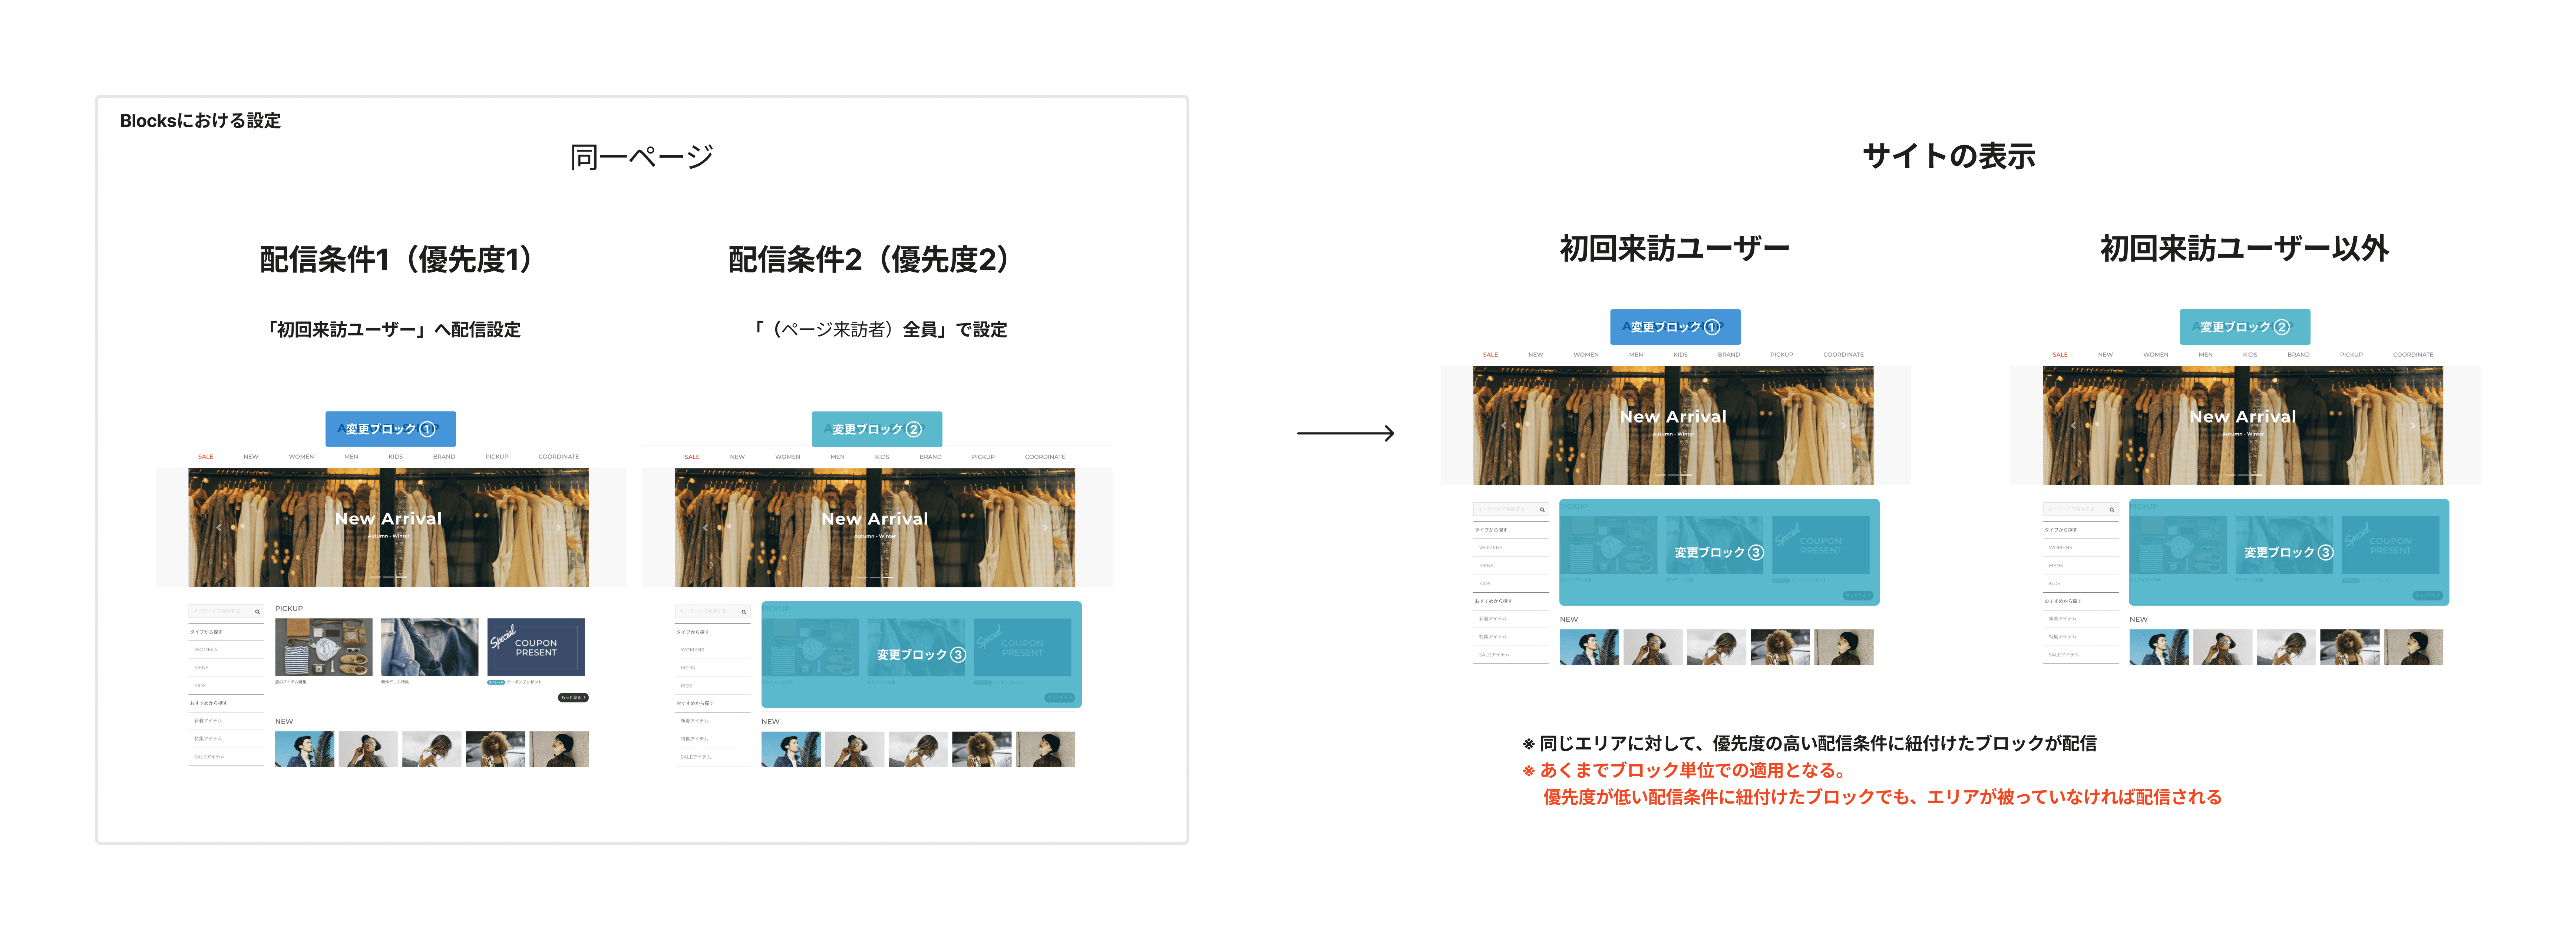This screenshot has width=2576, height=940.
Task: Show previous banner slide in 初回来訪ユーザー以外 mockup
Action: [x=2073, y=425]
